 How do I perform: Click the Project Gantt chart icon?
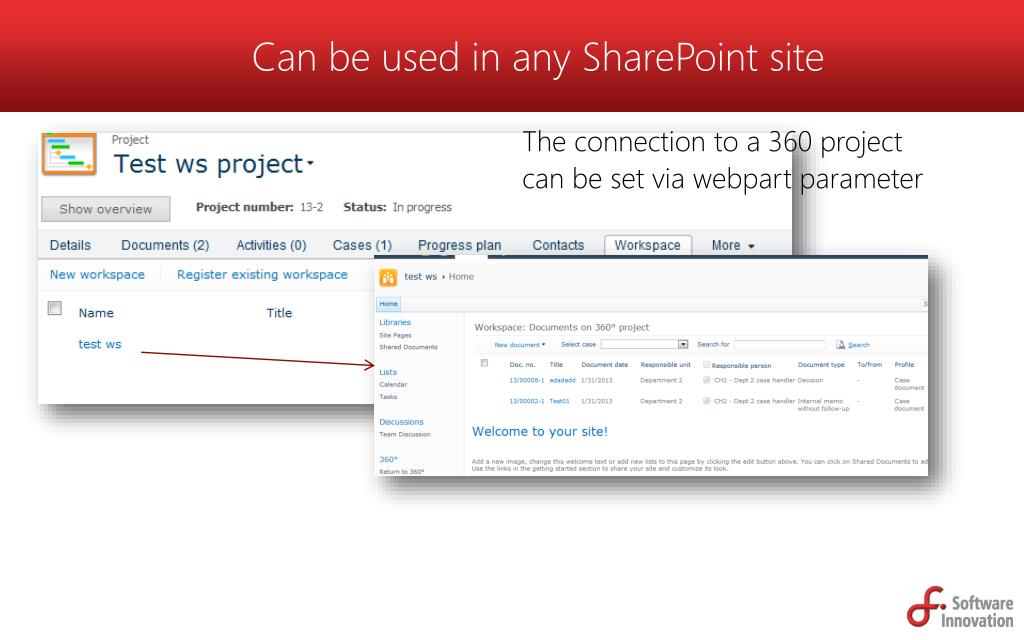click(69, 154)
